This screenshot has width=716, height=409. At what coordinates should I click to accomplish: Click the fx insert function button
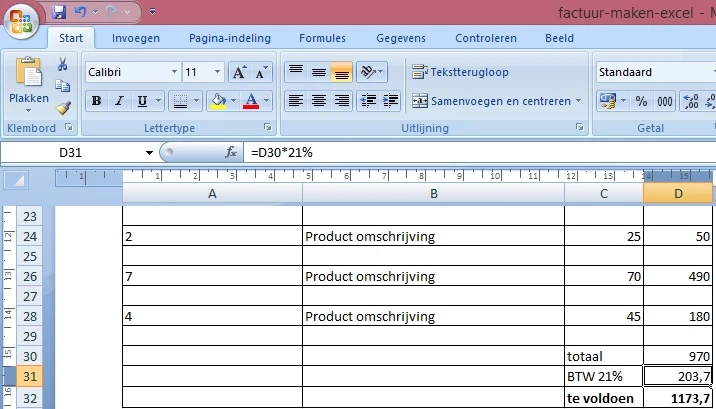231,152
